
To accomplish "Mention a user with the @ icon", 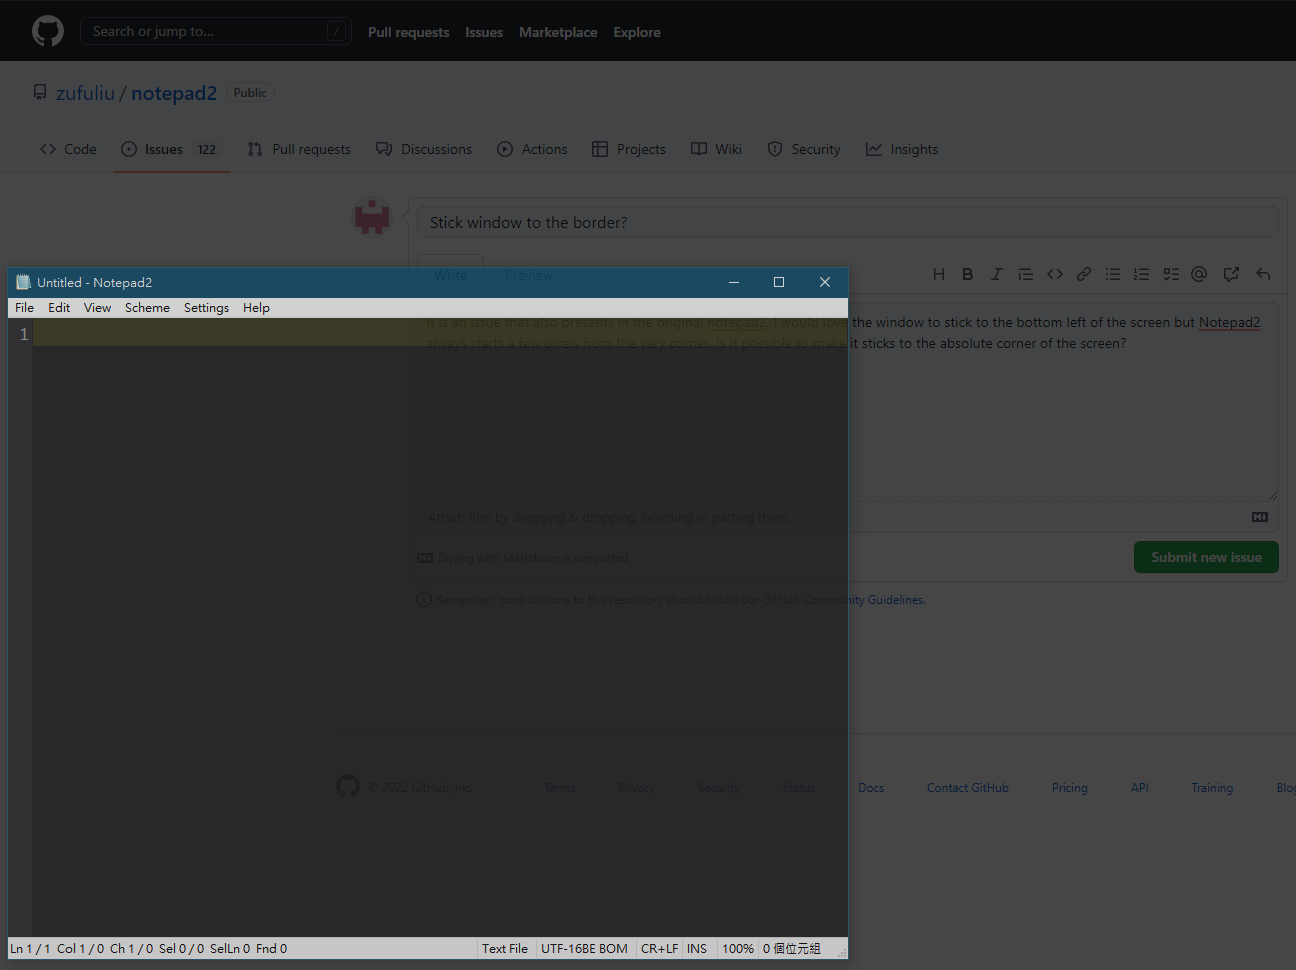I will (x=1198, y=273).
